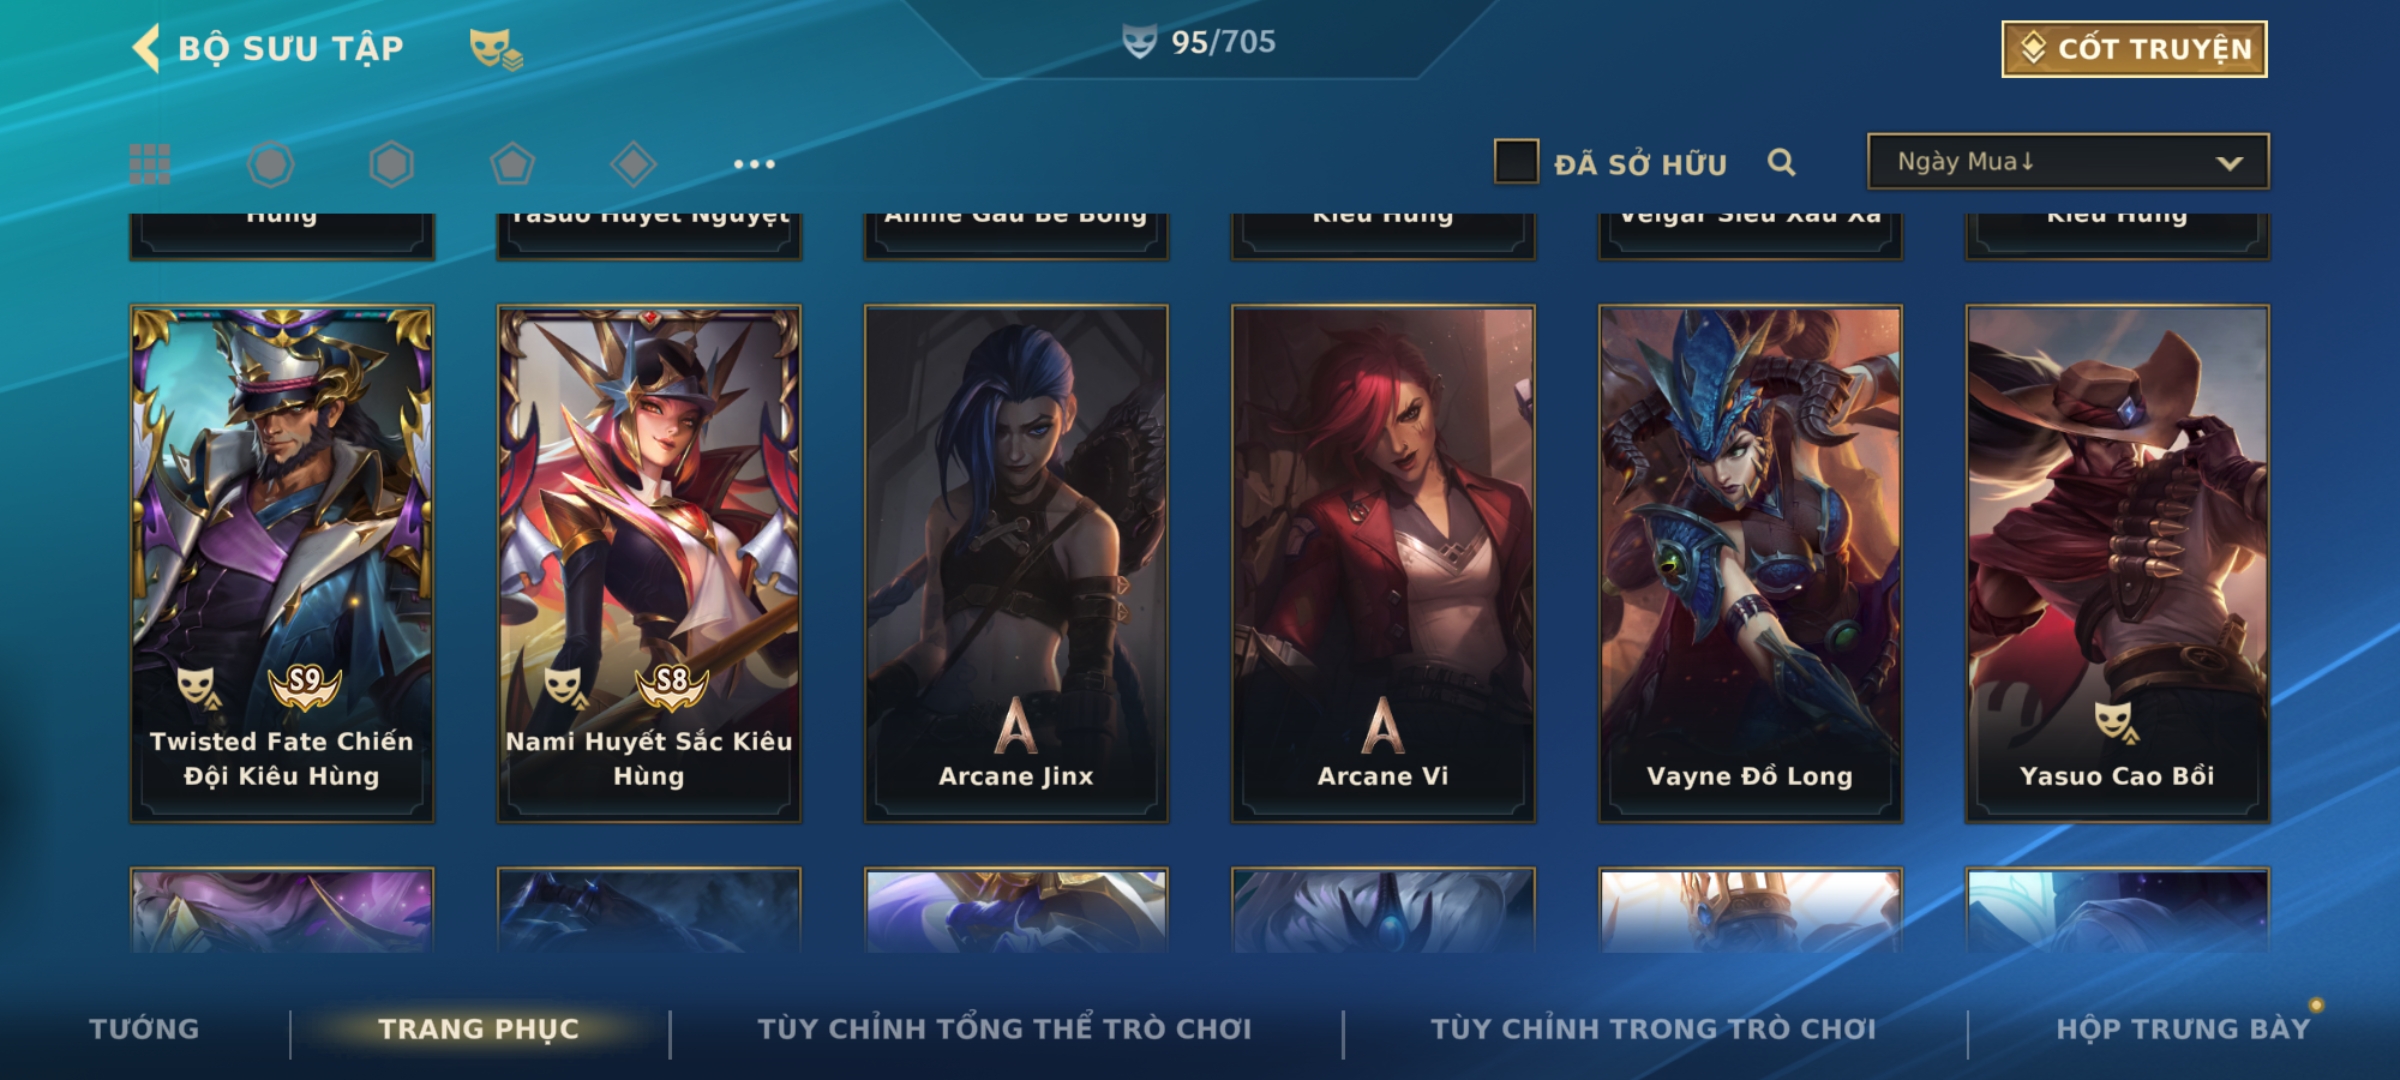Open the three-dots more filters menu
Screen dimensions: 2400x1080
click(754, 164)
